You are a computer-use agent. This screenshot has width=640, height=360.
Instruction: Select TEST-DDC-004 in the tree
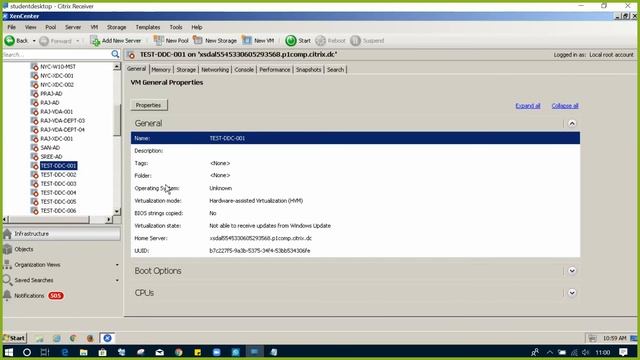tap(58, 193)
